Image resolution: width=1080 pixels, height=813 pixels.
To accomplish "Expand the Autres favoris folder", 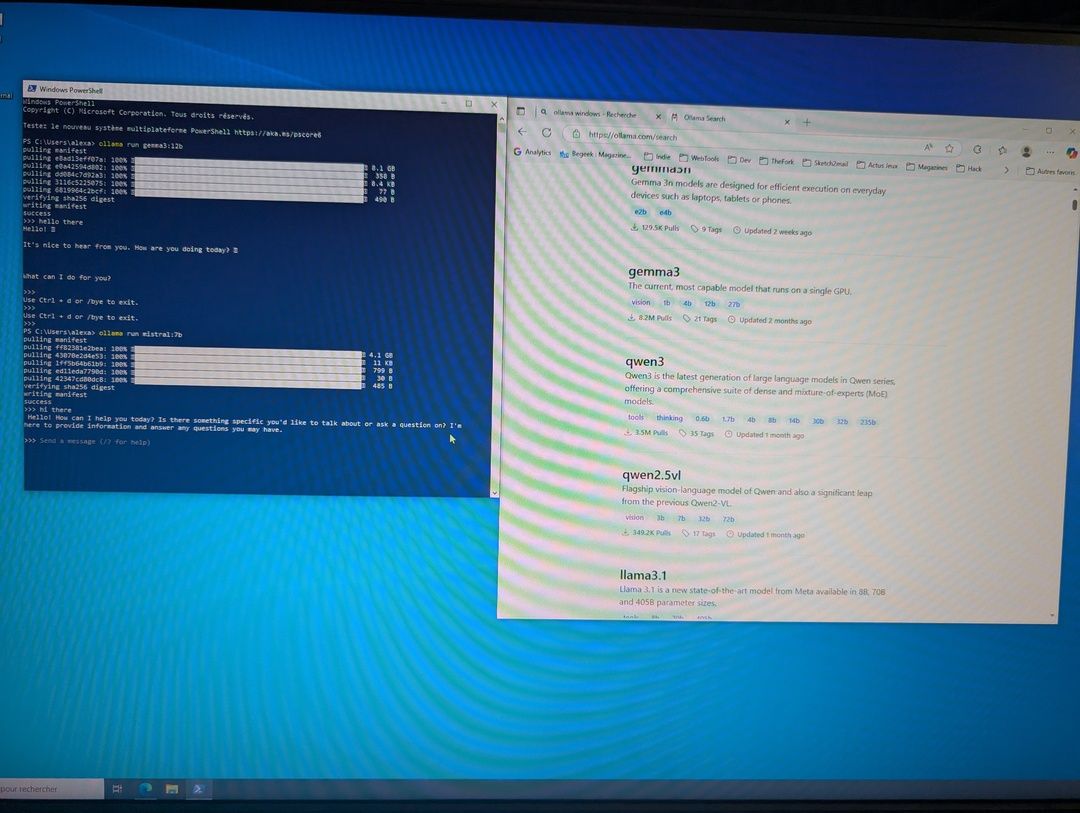I will (x=1050, y=171).
